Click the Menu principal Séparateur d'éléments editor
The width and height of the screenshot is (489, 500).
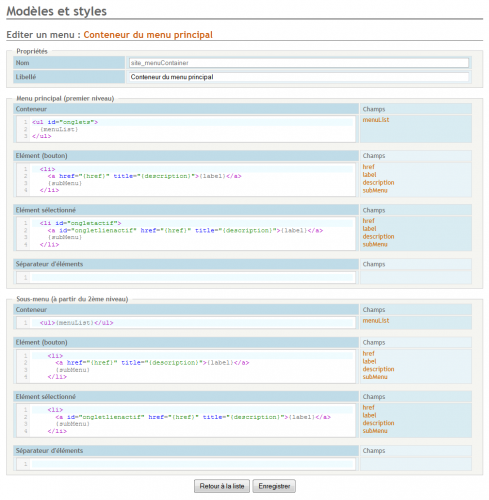click(186, 277)
